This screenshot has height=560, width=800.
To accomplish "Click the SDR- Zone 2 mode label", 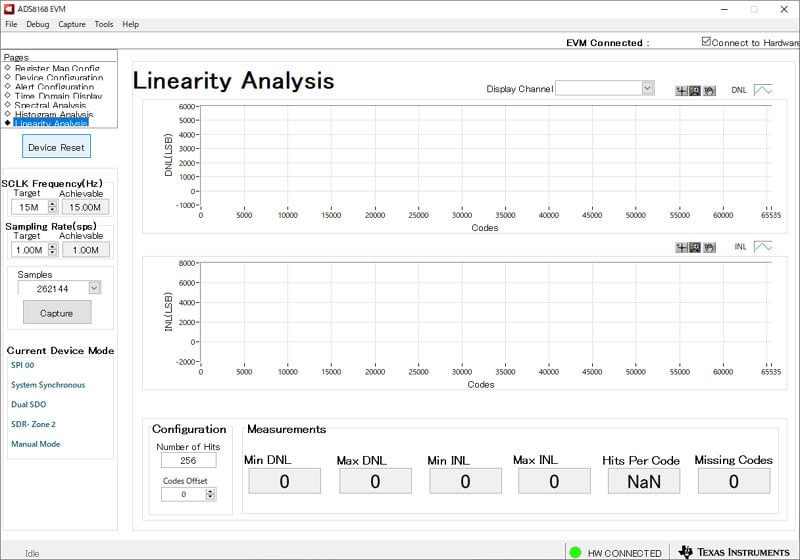I will pos(33,424).
